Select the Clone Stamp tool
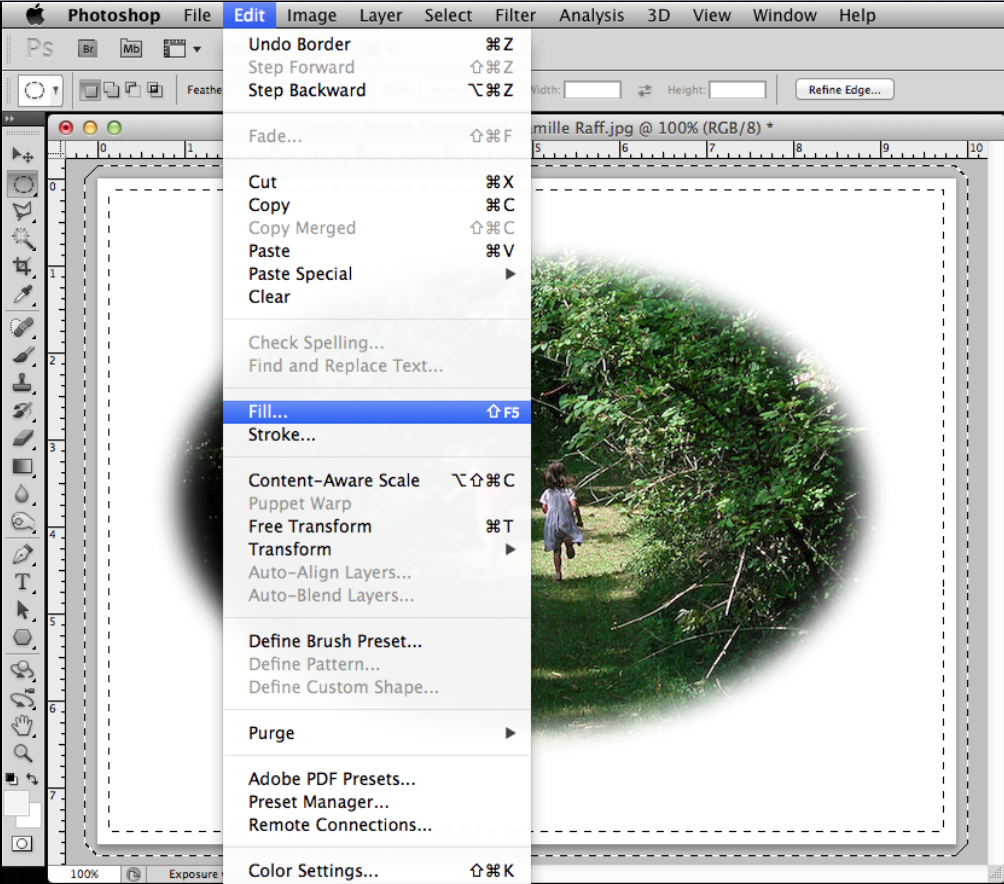 click(22, 383)
